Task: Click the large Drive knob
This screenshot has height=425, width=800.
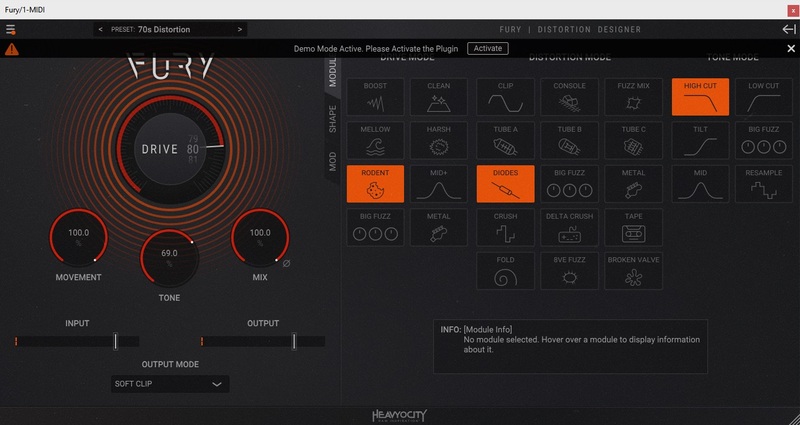Action: [x=170, y=149]
